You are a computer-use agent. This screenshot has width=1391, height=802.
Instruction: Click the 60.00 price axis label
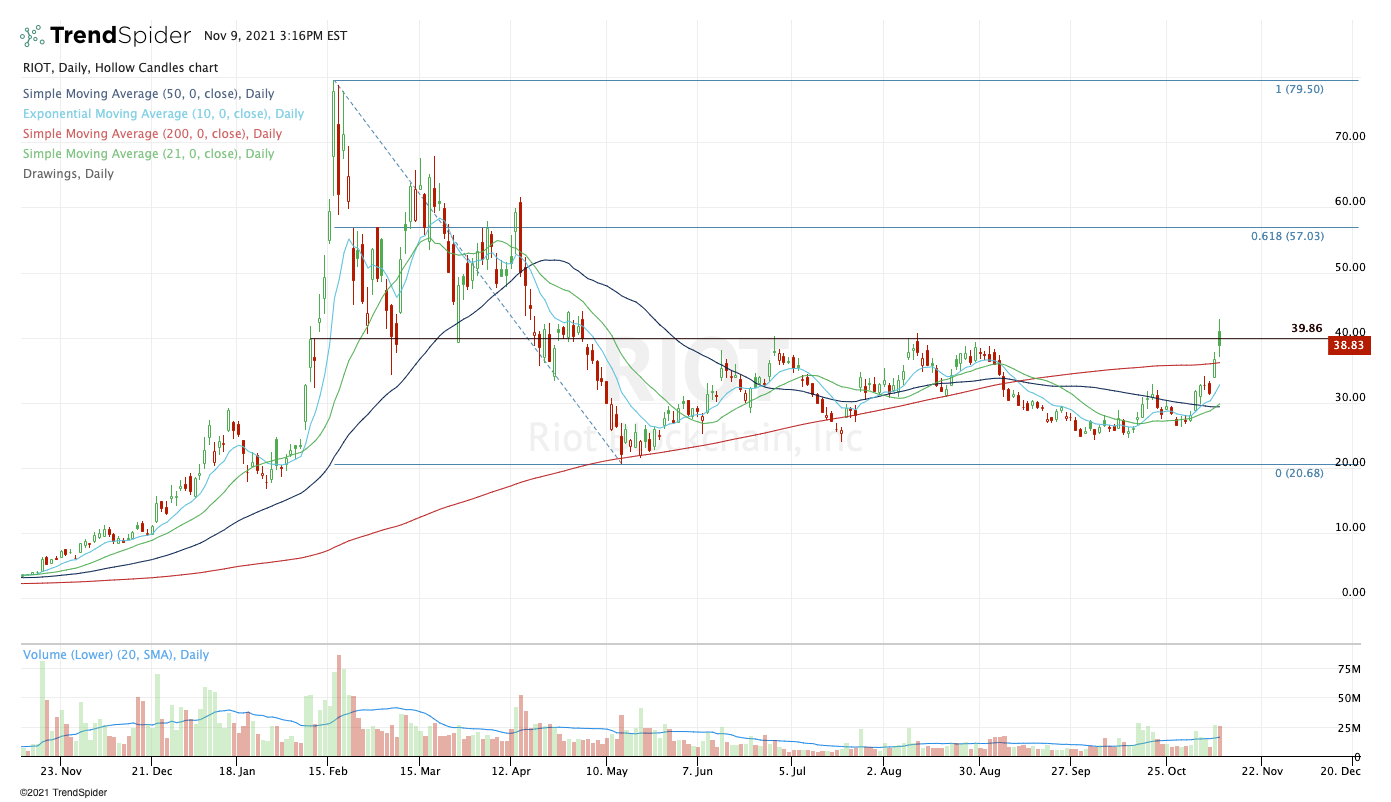tap(1350, 201)
